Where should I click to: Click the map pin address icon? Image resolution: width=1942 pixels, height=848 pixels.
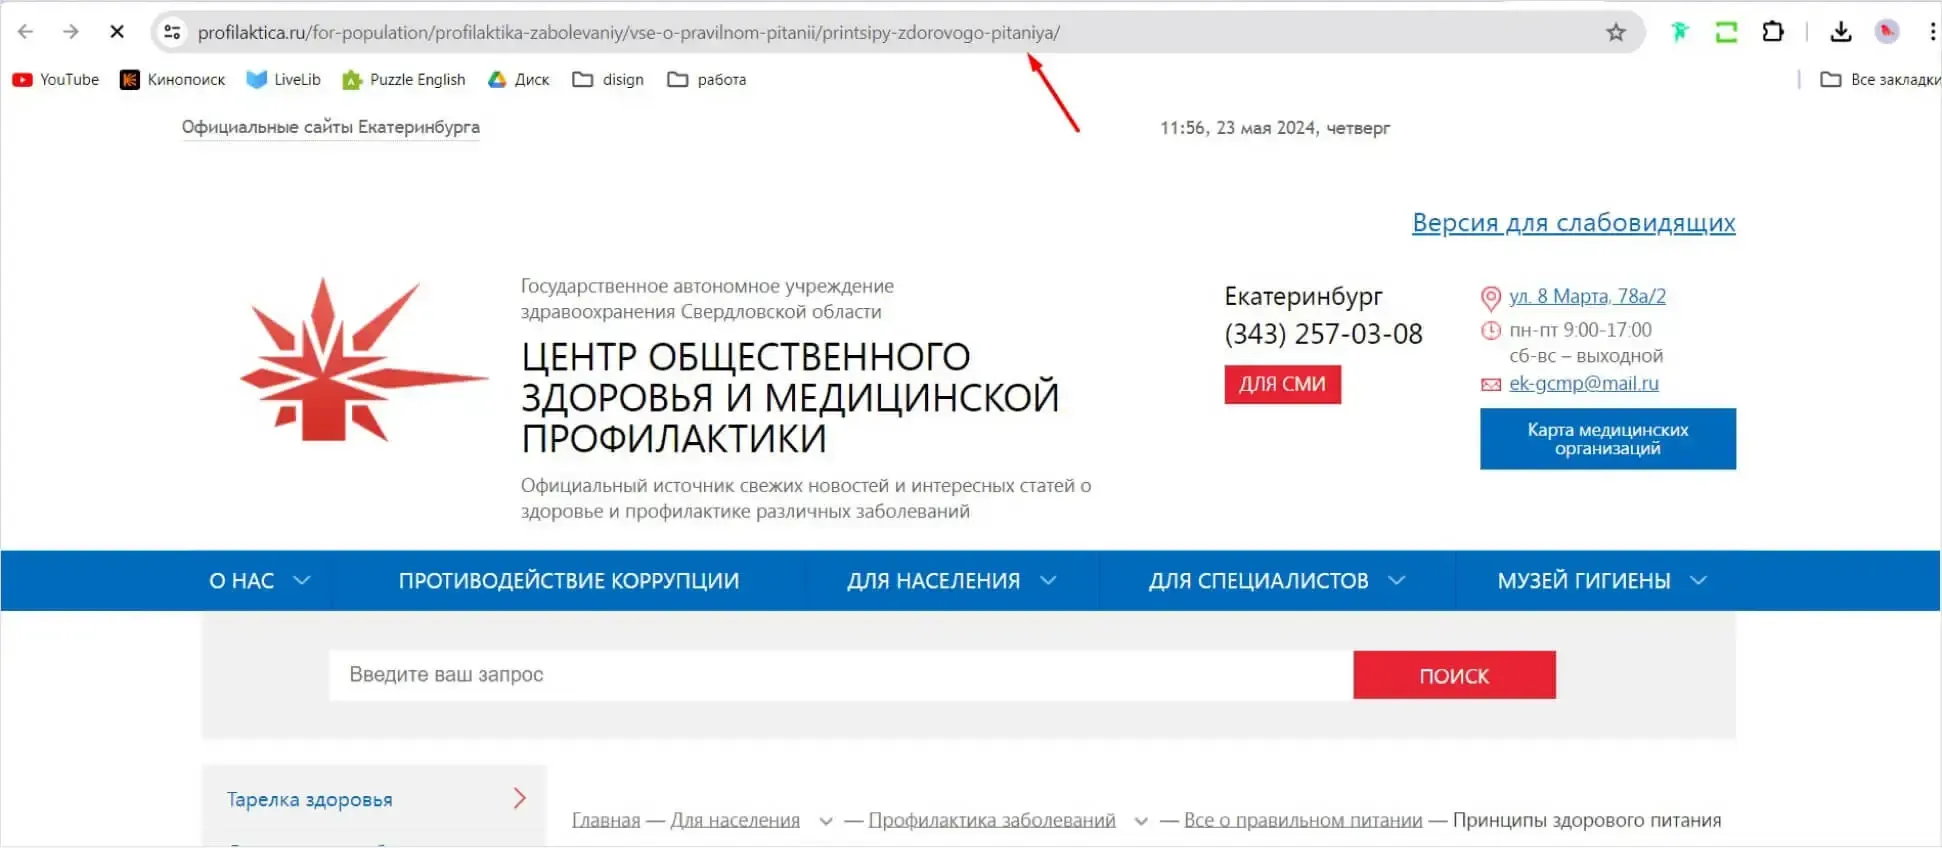pyautogui.click(x=1490, y=298)
